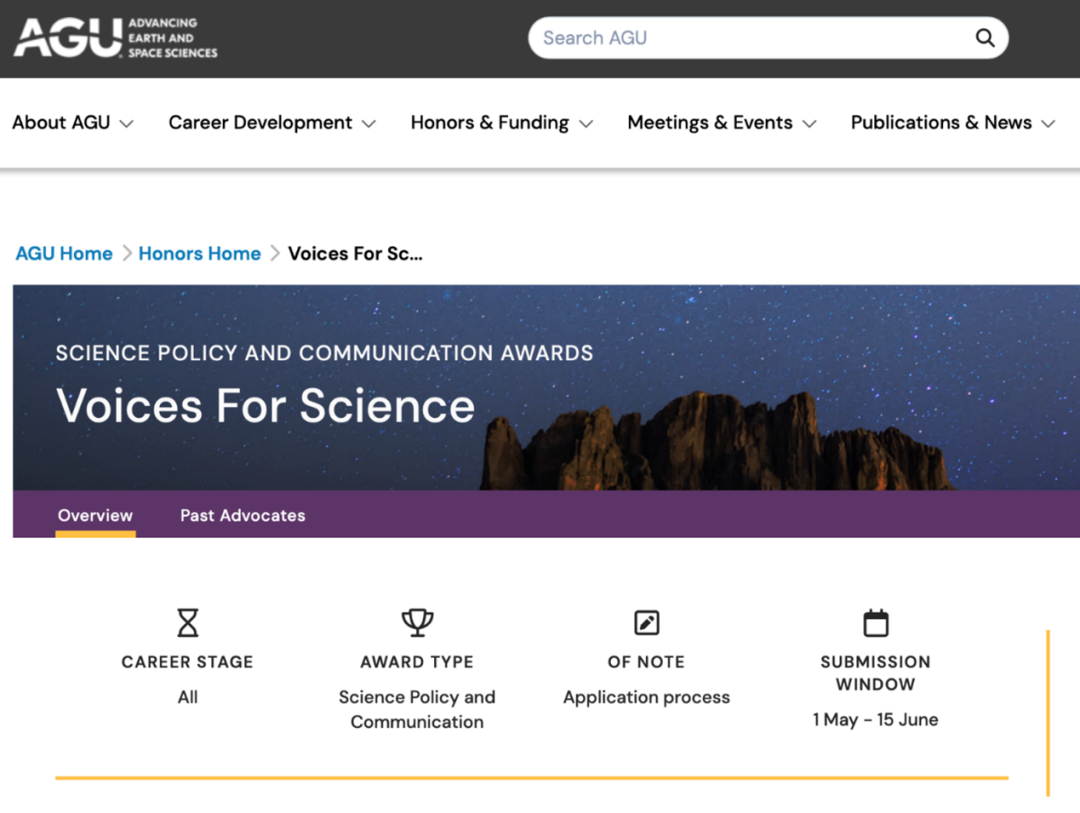The width and height of the screenshot is (1080, 813).
Task: Go to AGU Home breadcrumb link
Action: (x=64, y=254)
